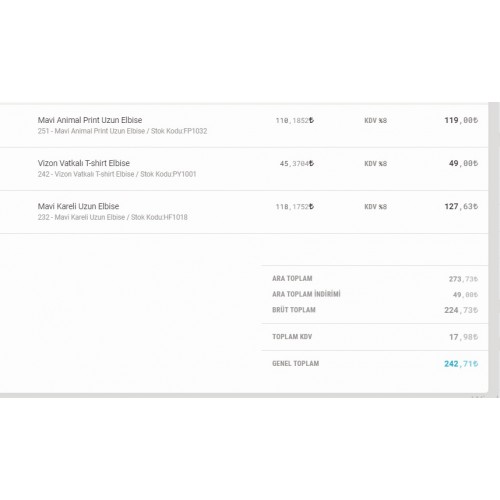500x500 pixels.
Task: Click Ara Toplam İndirimi label
Action: tap(306, 294)
